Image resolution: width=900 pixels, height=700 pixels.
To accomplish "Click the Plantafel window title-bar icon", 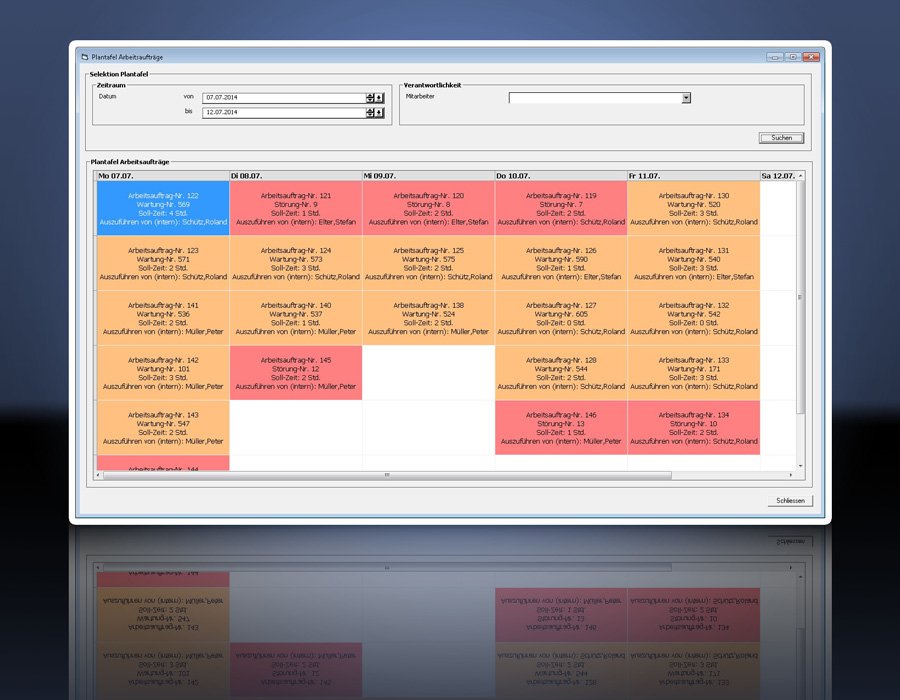I will point(84,57).
